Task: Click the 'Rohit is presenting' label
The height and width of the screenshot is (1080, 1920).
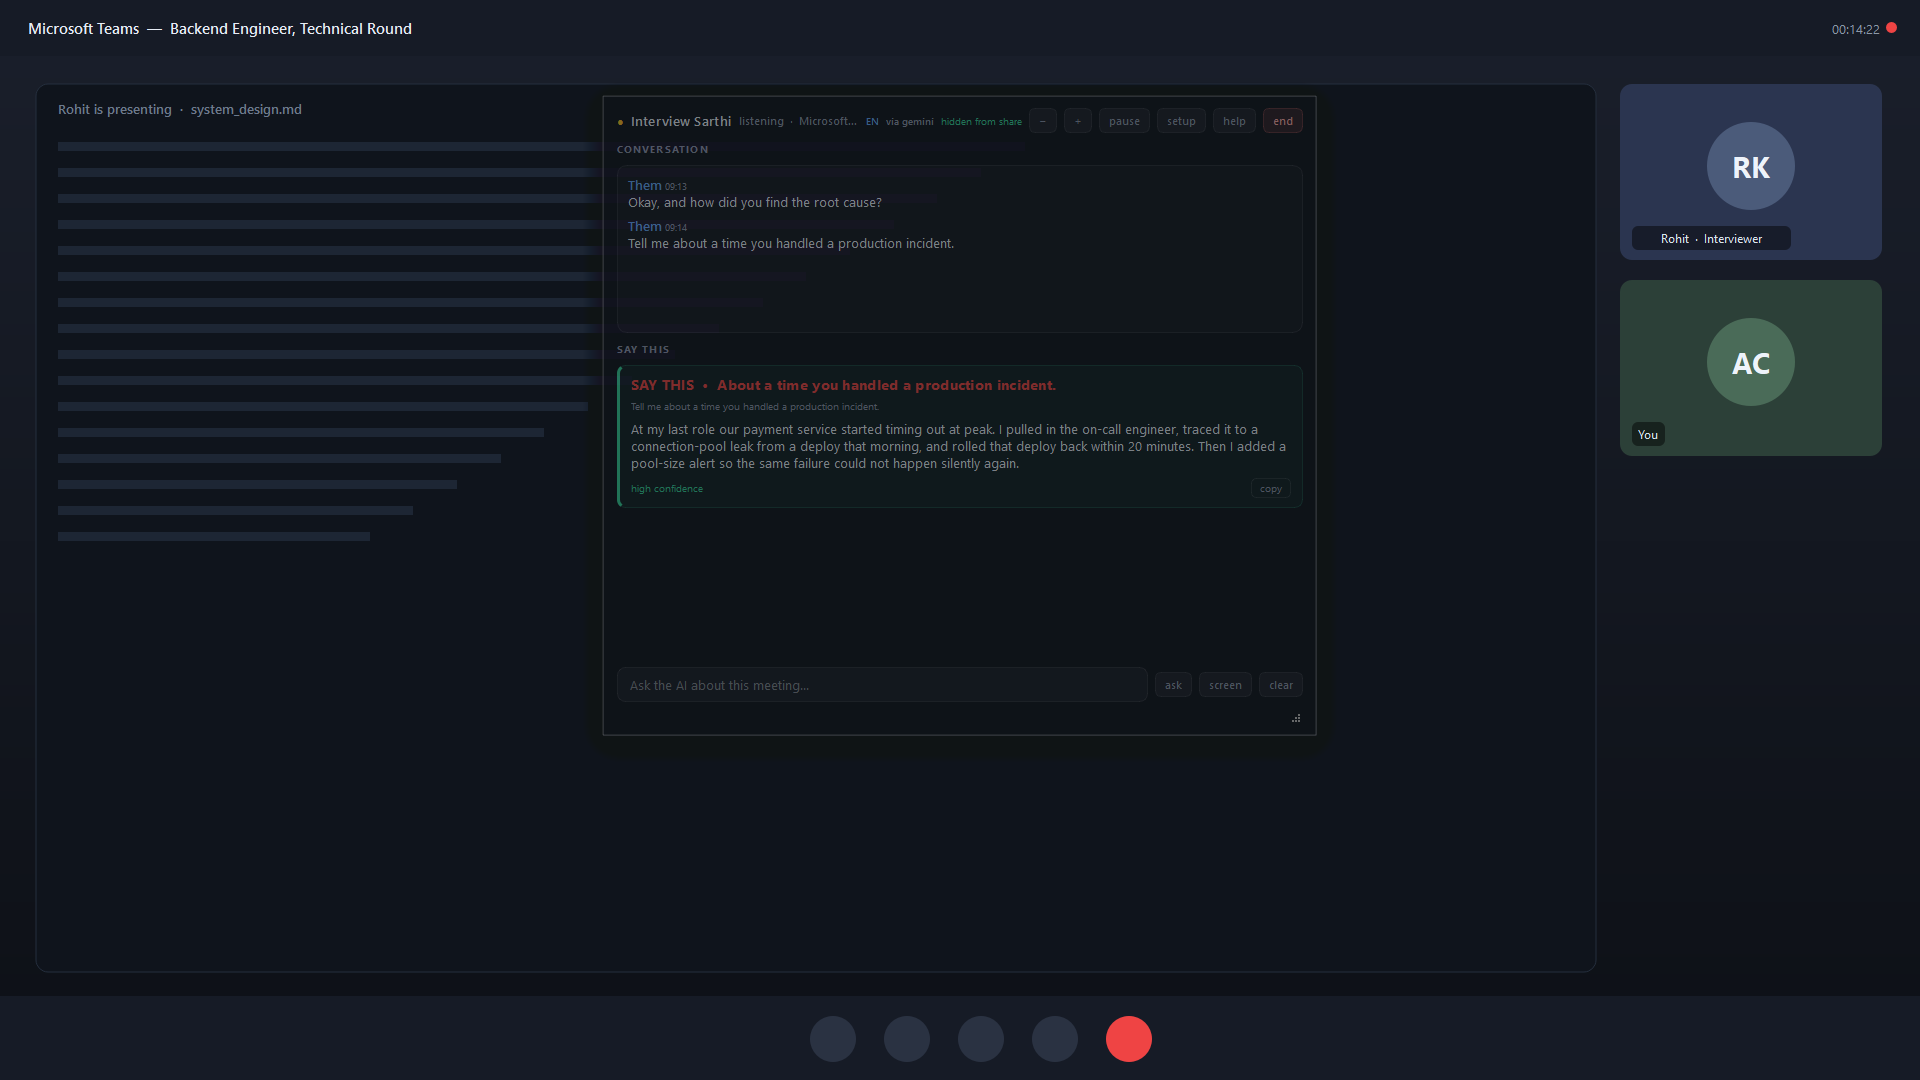Action: [x=115, y=109]
